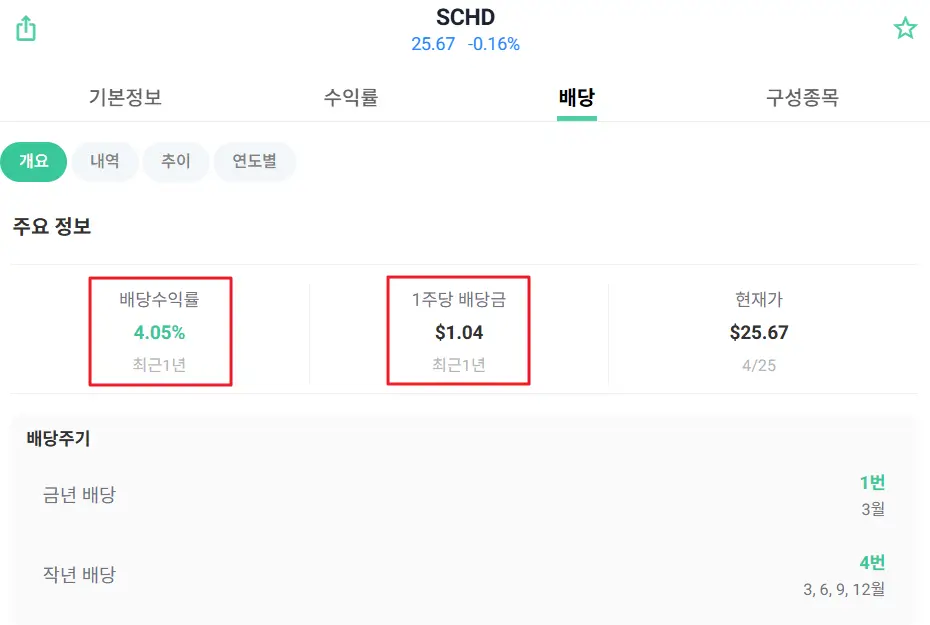The height and width of the screenshot is (625, 930).
Task: Open the 연도별 yearly chip
Action: [x=254, y=161]
